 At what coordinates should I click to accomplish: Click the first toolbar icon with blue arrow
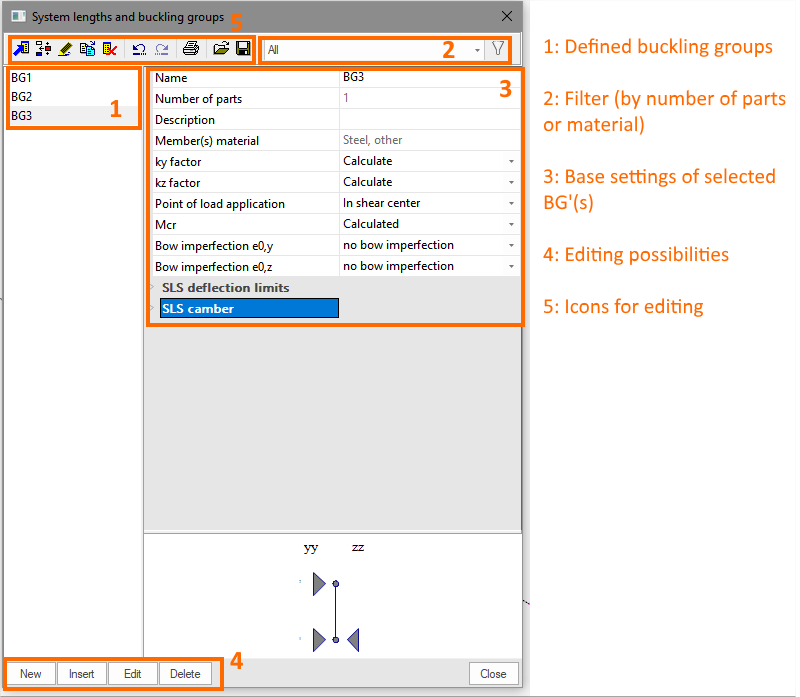(x=22, y=48)
